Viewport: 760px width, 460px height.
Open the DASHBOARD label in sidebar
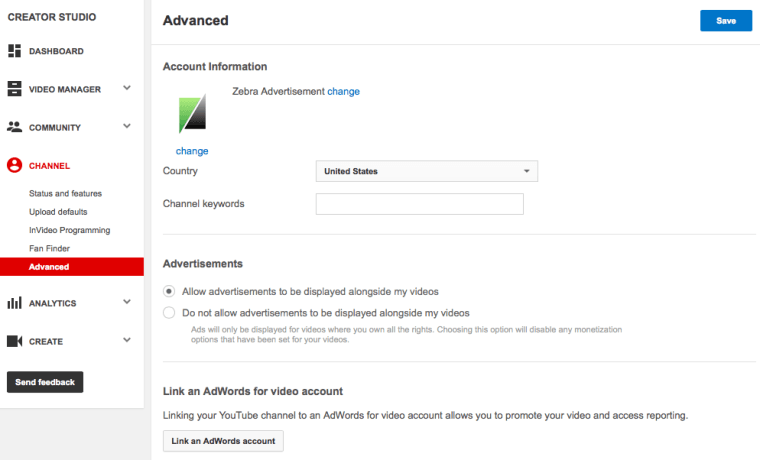[56, 51]
